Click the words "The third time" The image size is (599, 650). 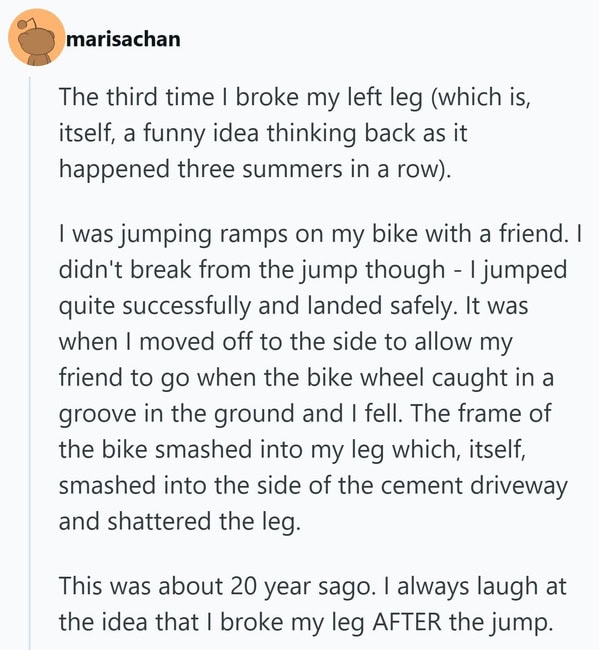136,97
